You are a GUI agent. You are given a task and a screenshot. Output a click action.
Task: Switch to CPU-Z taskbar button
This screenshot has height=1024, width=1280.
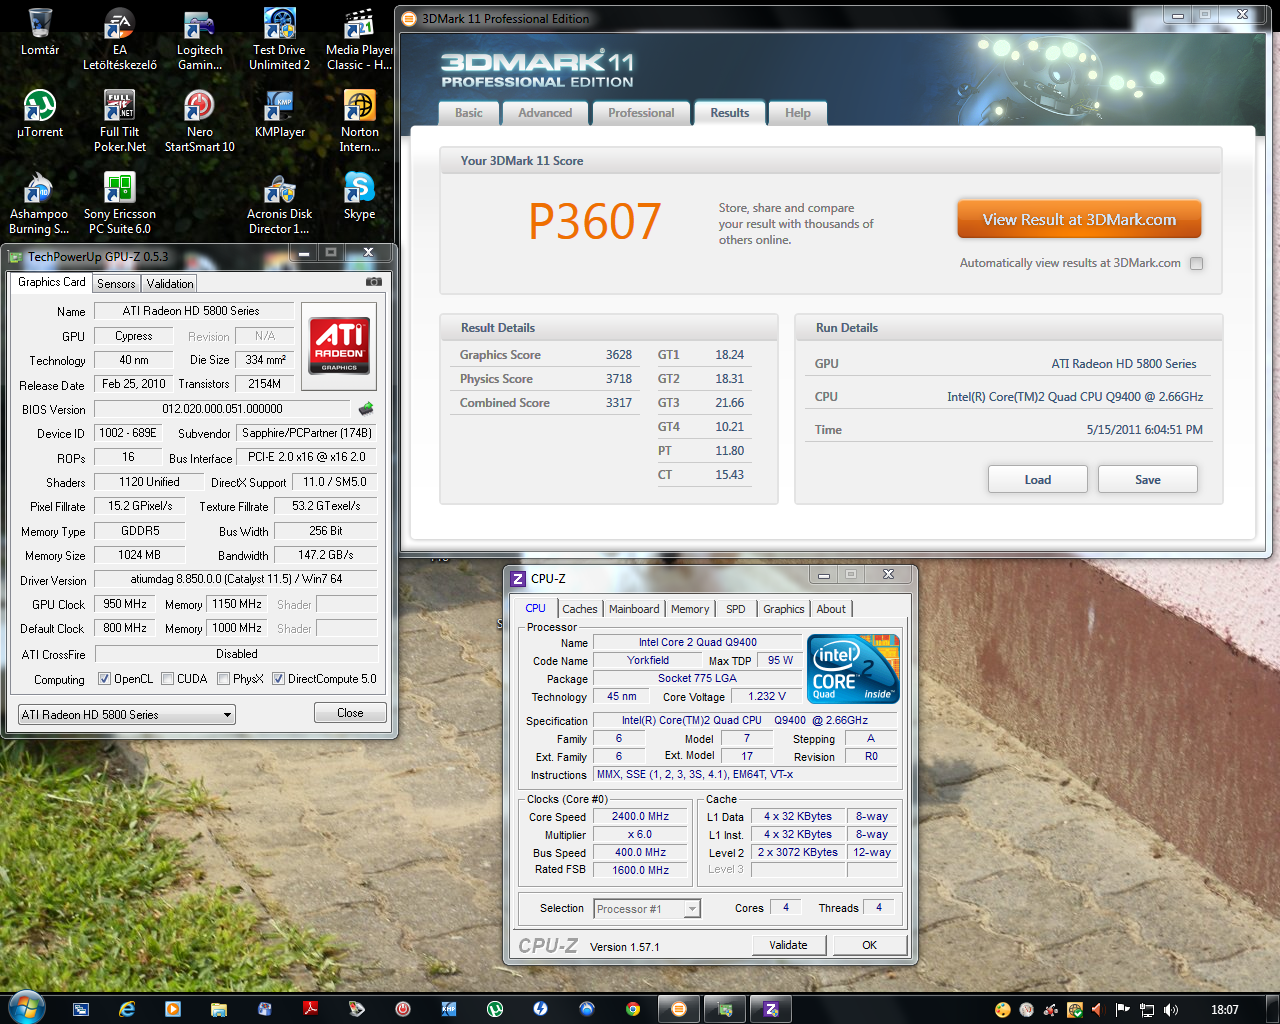click(771, 1009)
